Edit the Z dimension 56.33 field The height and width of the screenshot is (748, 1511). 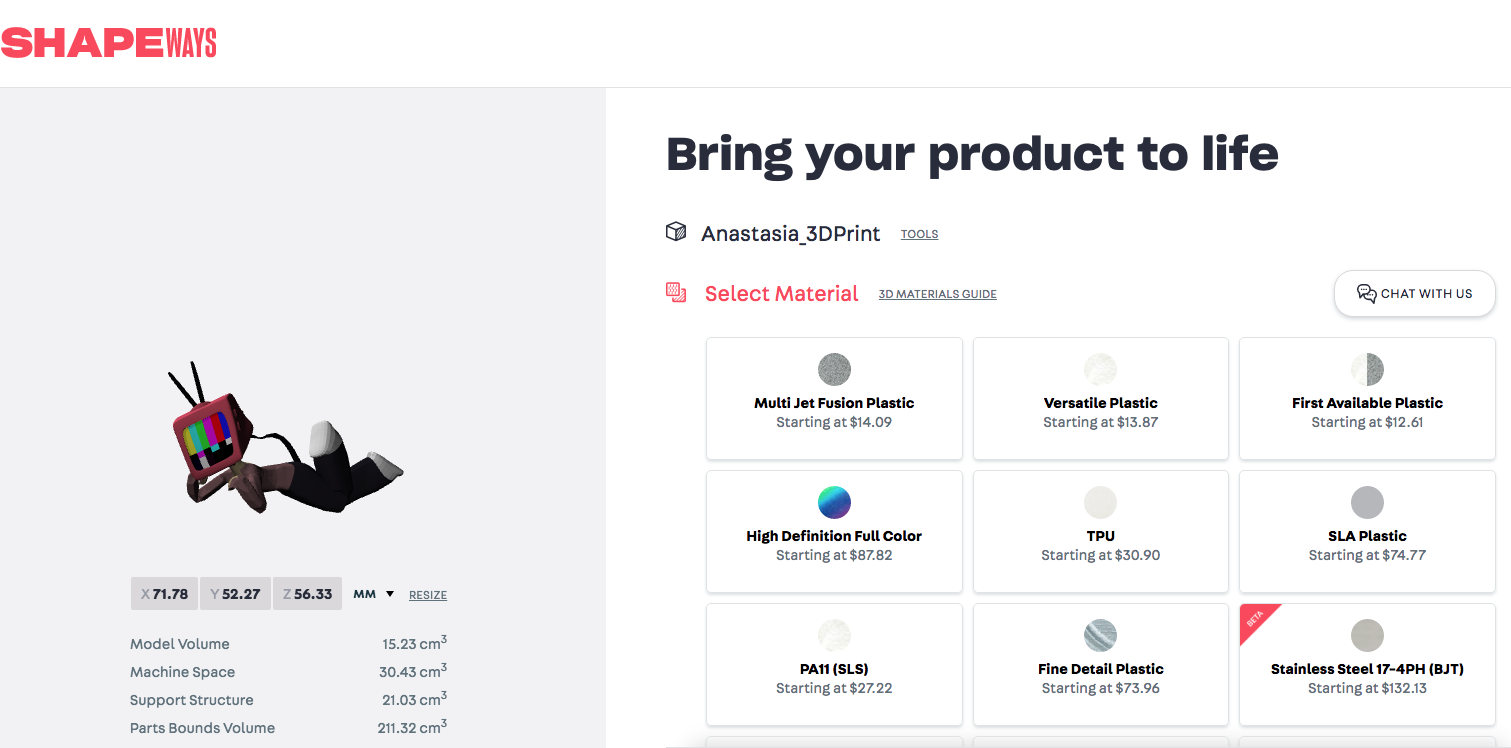307,594
